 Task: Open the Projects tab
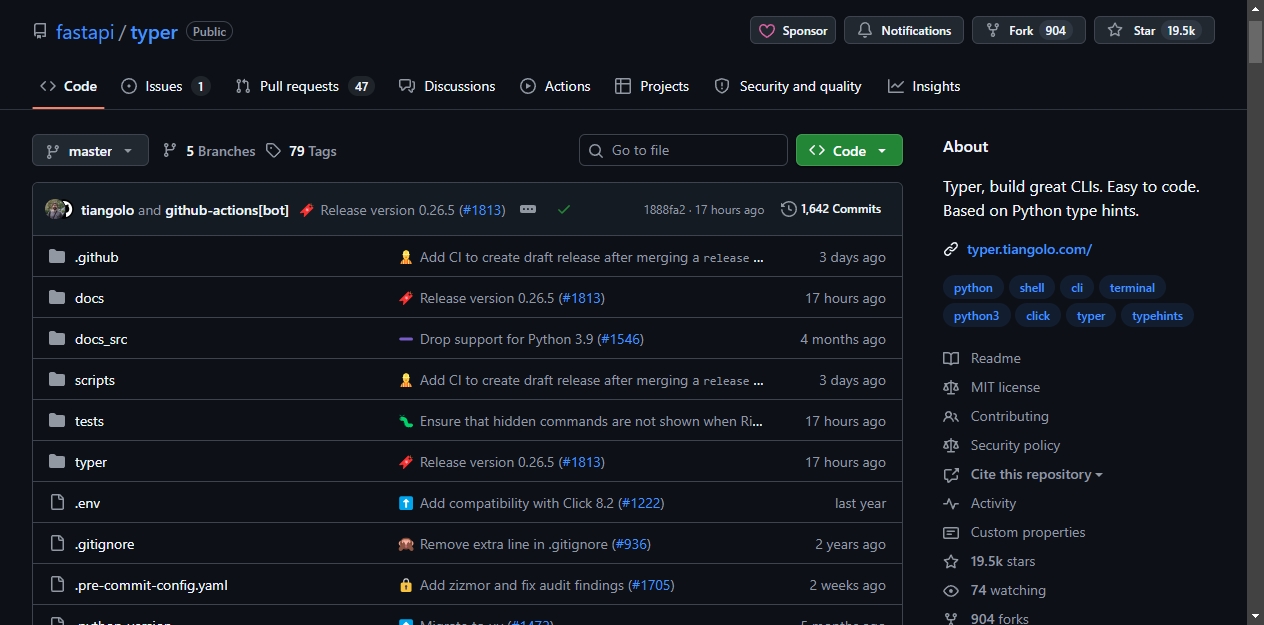tap(652, 86)
